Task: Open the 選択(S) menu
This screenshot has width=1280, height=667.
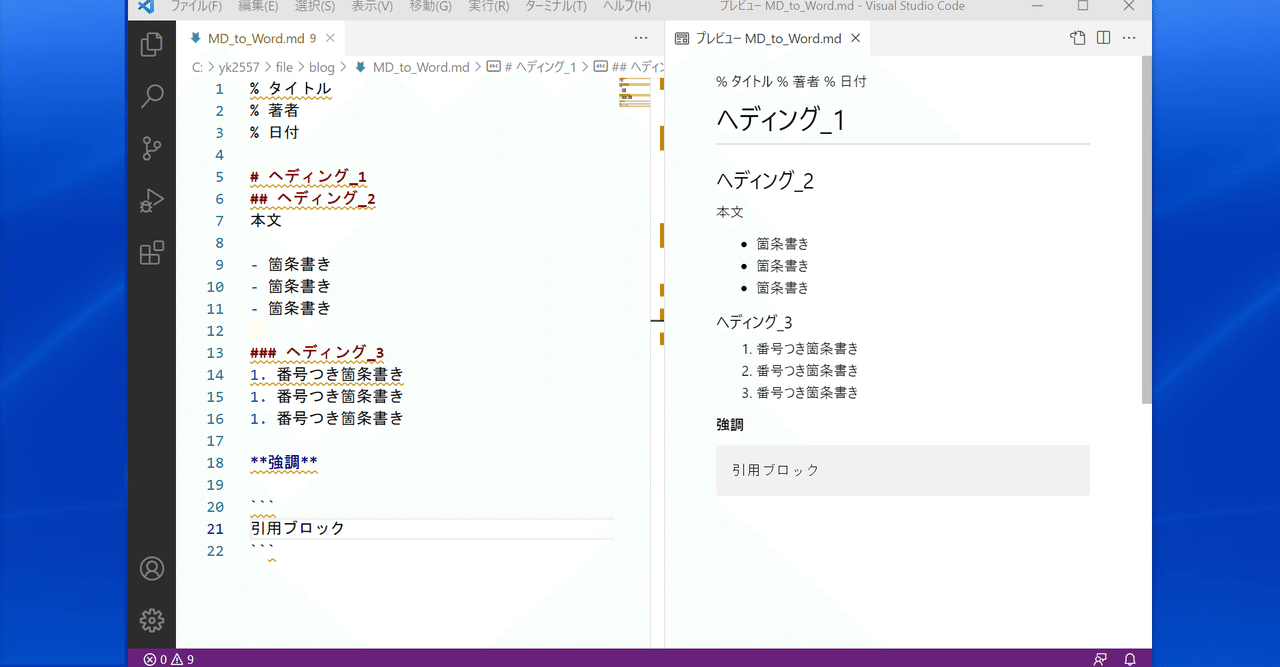Action: click(315, 7)
